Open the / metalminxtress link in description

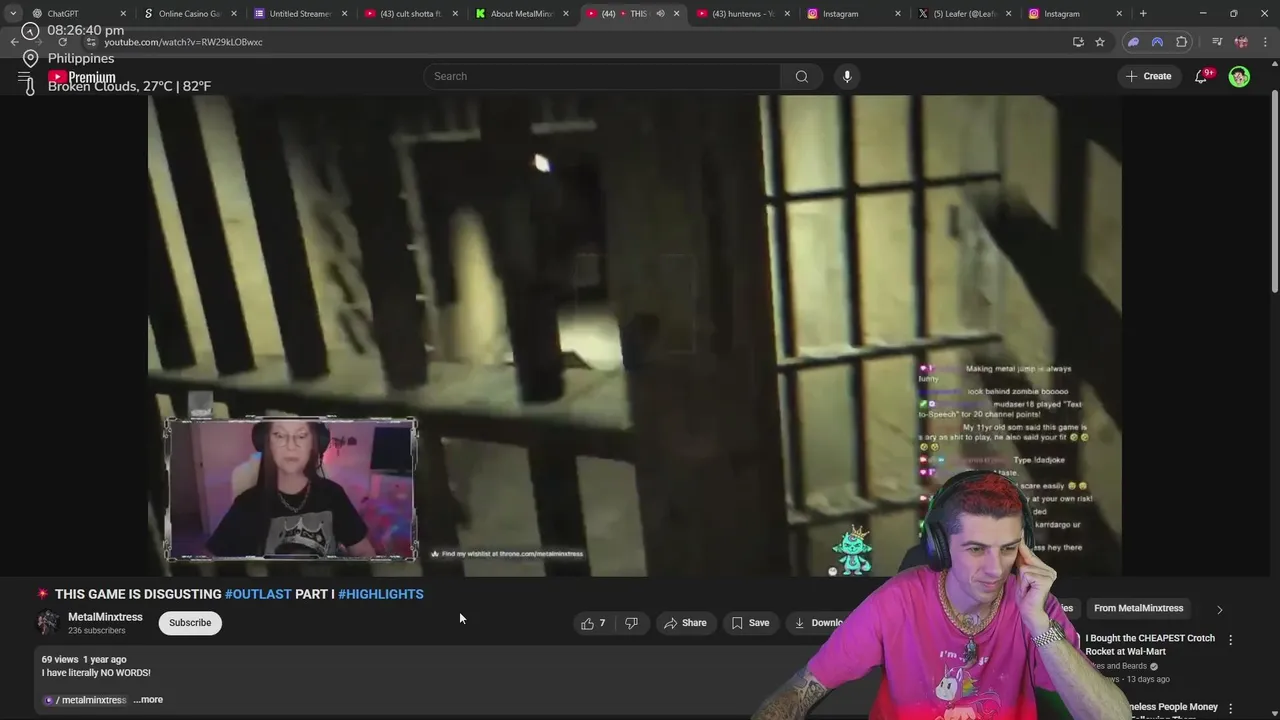tap(85, 700)
